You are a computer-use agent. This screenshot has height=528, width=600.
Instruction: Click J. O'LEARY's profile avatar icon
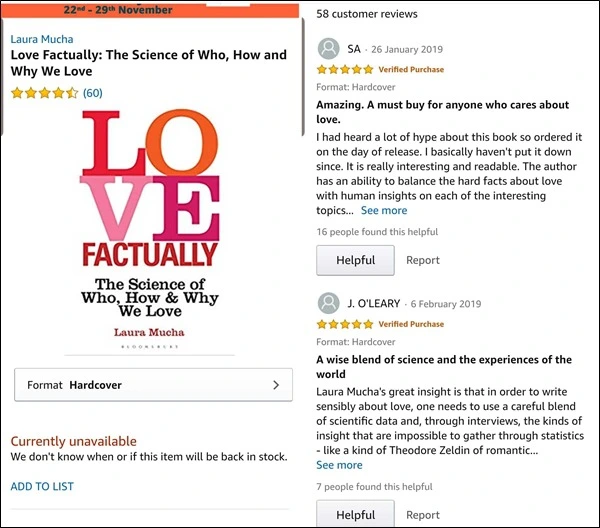click(x=327, y=303)
